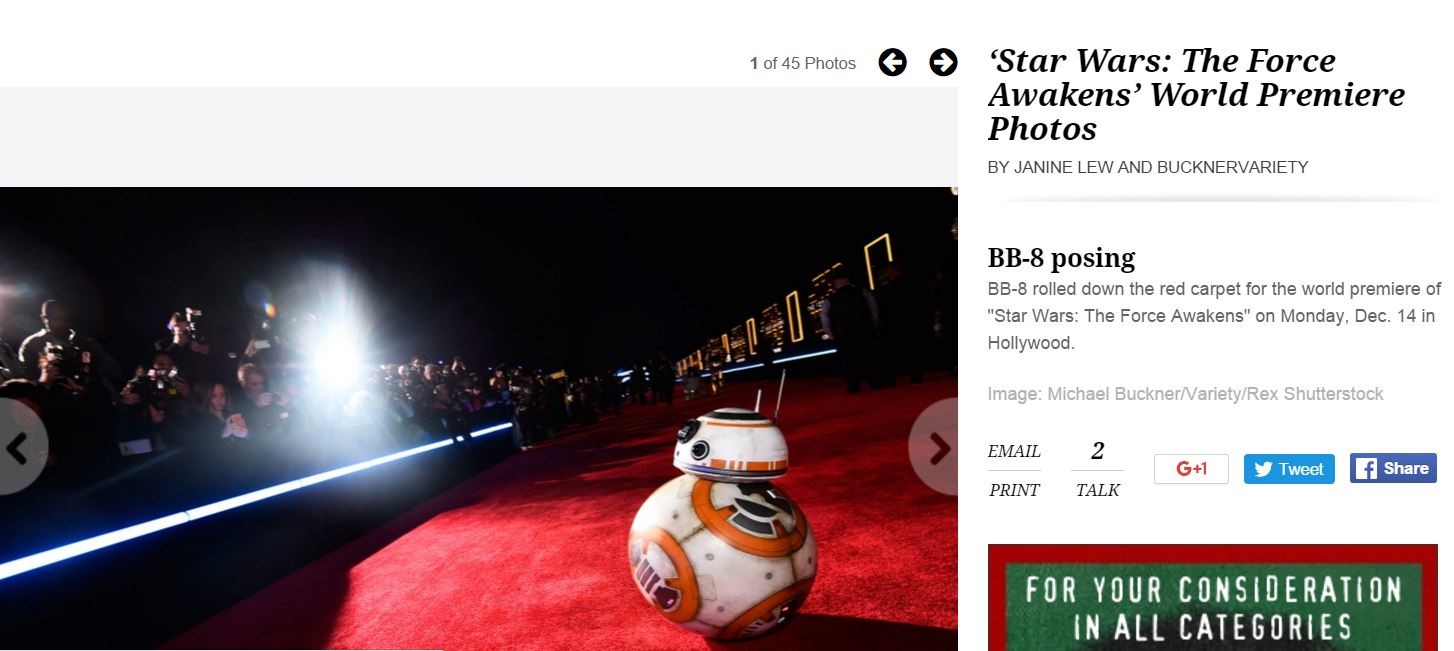Tweet this gallery via Twitter button
This screenshot has width=1454, height=651.
click(x=1289, y=469)
